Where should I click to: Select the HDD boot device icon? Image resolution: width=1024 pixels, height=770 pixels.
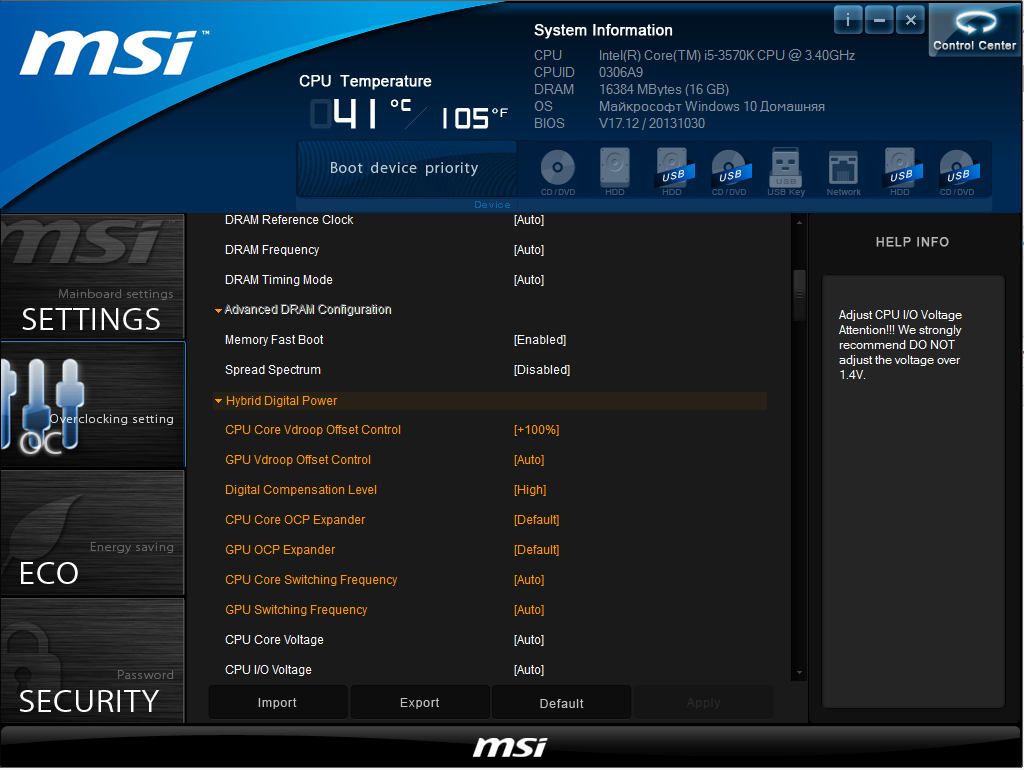click(615, 172)
